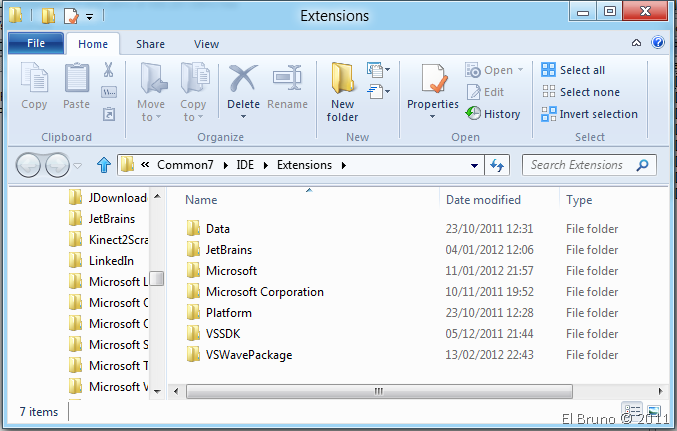Click the Up arrow navigation button
Image resolution: width=677 pixels, height=431 pixels.
pyautogui.click(x=103, y=165)
